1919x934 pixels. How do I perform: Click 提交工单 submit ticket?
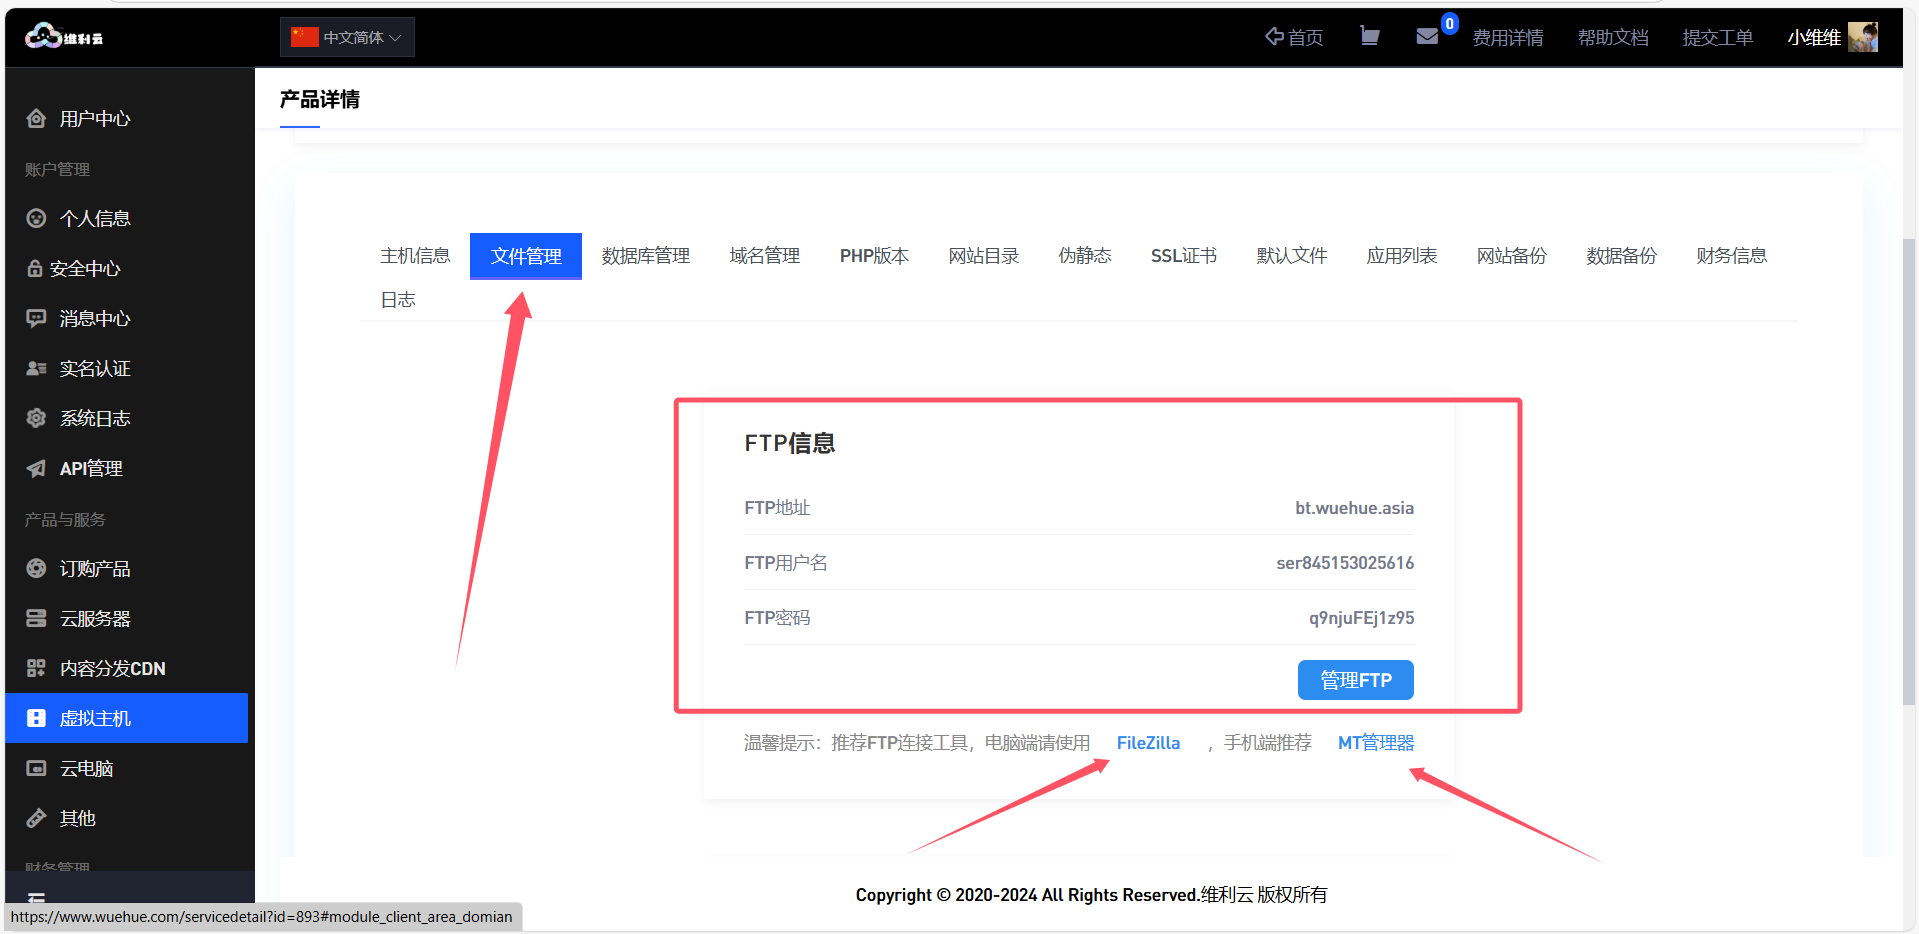[1718, 37]
